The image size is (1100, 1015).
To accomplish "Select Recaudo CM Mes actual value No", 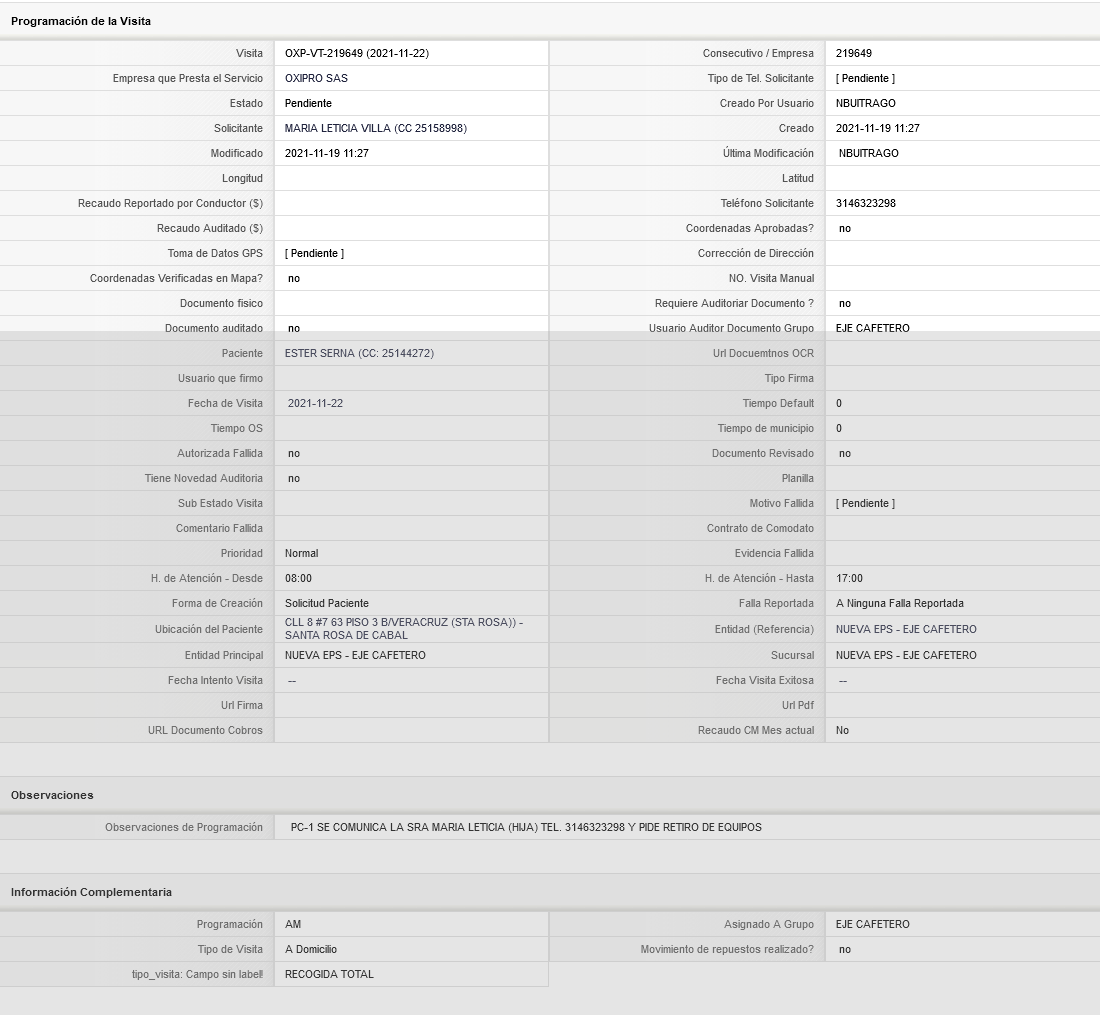I will [x=842, y=730].
